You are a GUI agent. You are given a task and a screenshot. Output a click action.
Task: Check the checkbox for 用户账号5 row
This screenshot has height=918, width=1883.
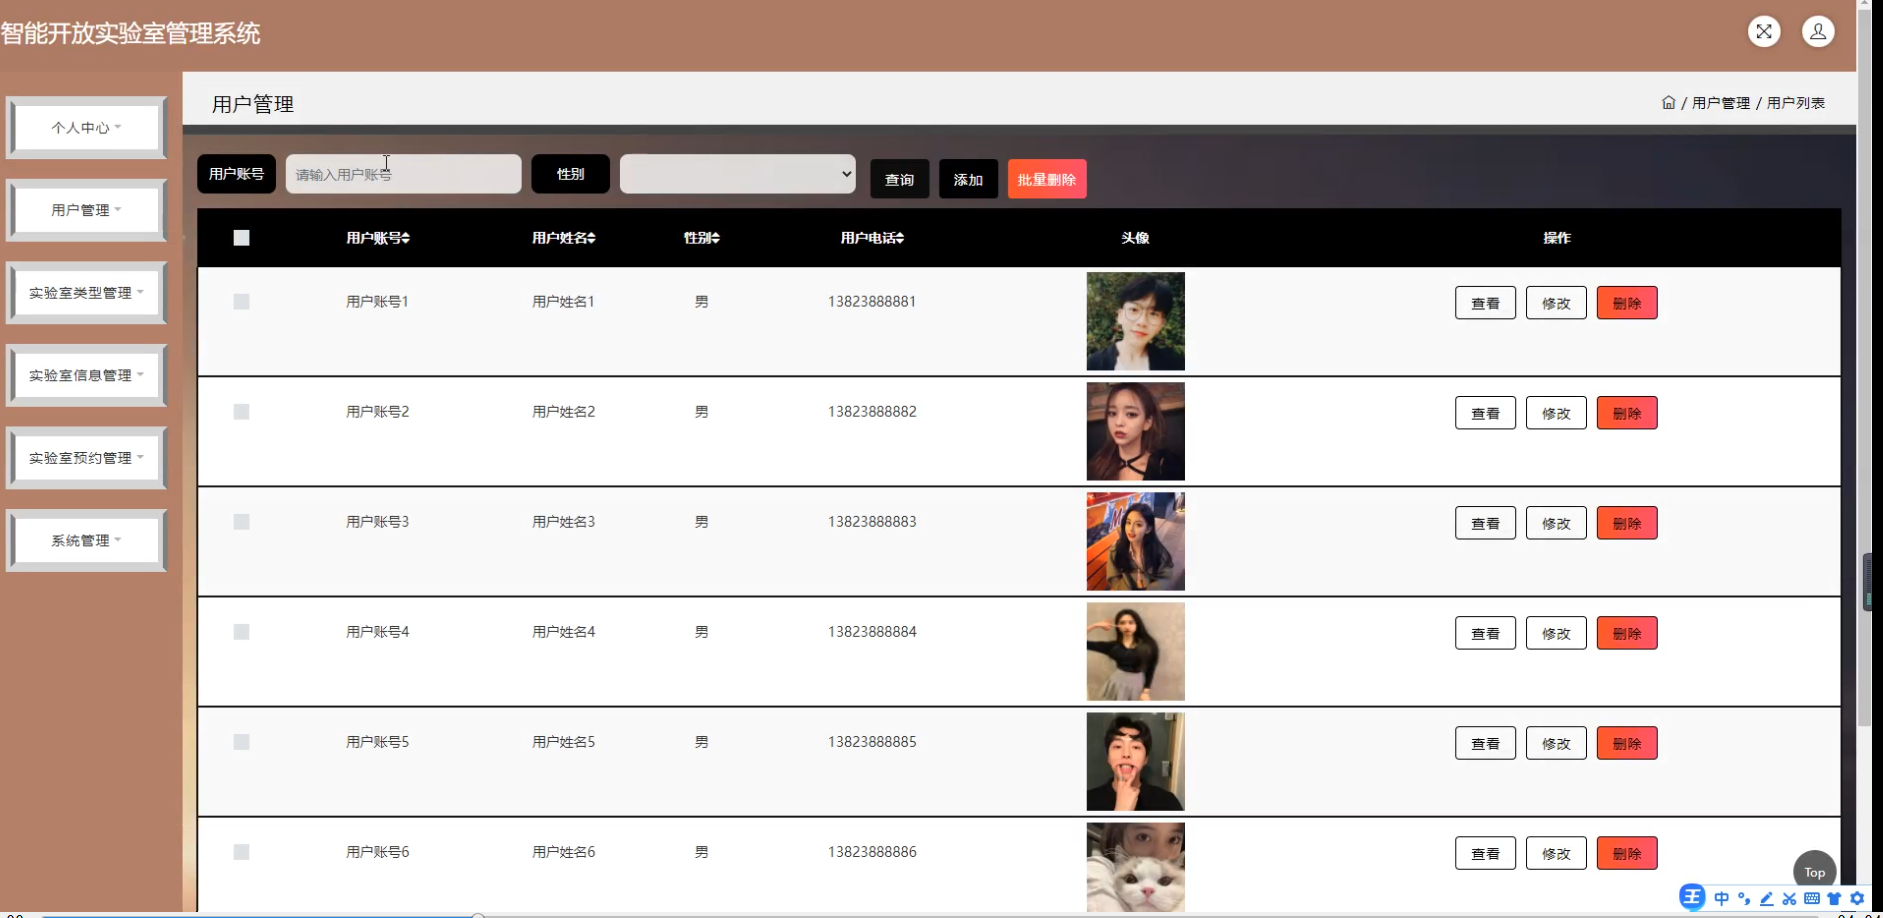click(x=241, y=742)
